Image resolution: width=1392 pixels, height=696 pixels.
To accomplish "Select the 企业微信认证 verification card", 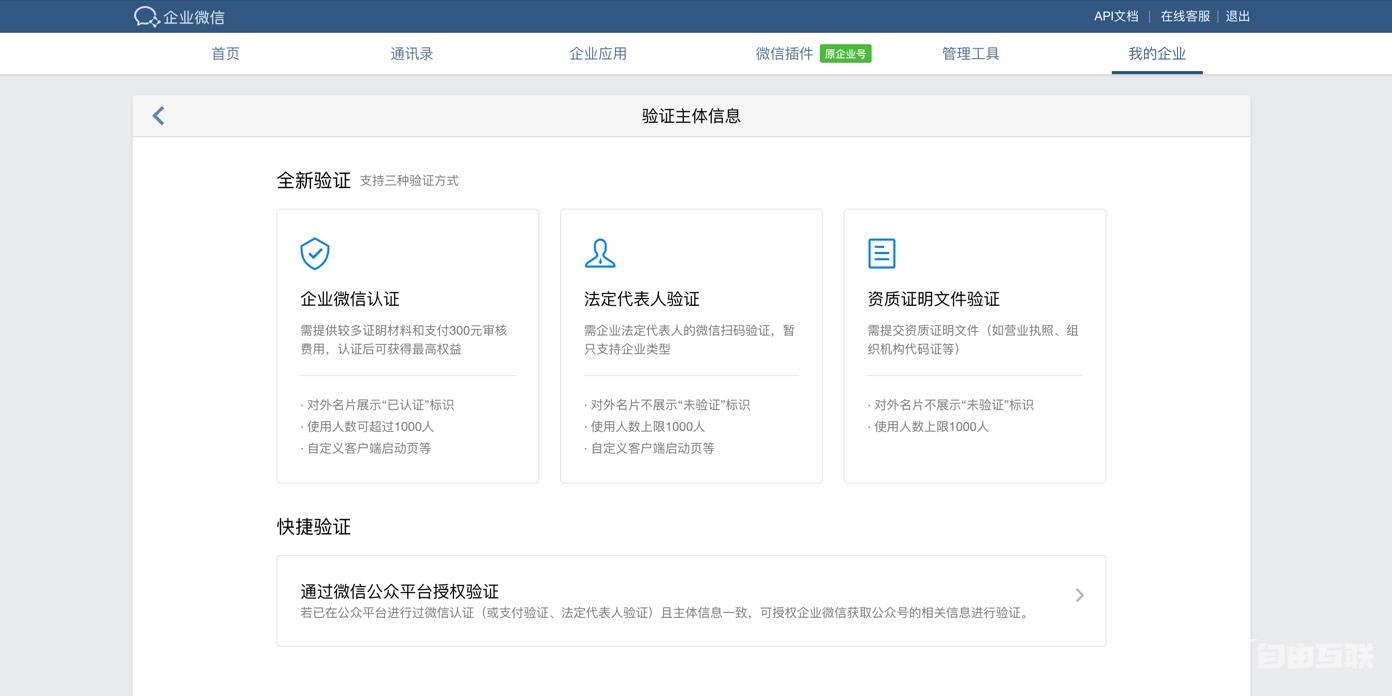I will point(407,345).
